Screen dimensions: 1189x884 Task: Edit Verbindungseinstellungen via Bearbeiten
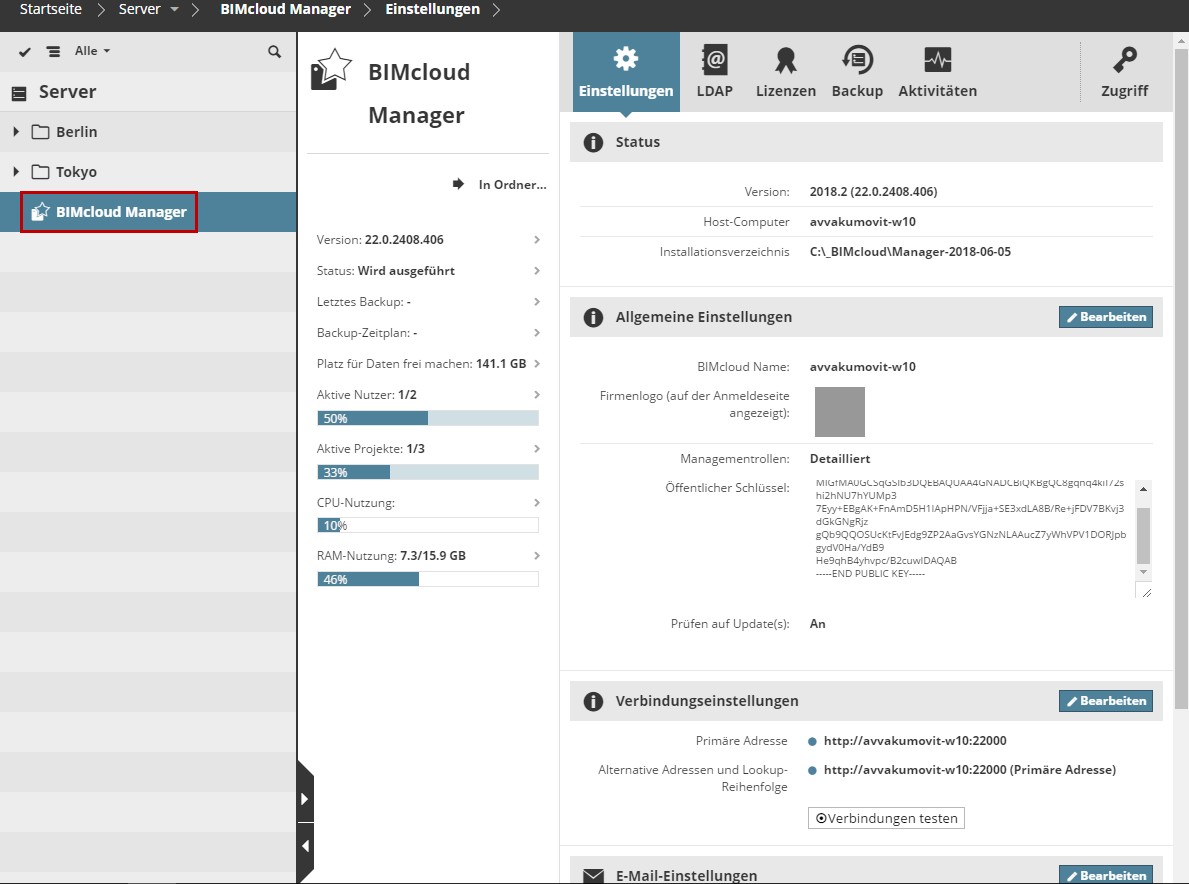coord(1106,701)
